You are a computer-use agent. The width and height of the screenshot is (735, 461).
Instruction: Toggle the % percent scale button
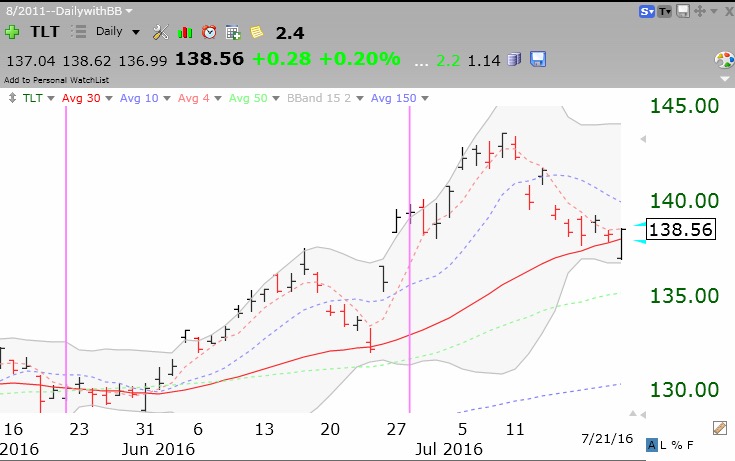tap(676, 445)
